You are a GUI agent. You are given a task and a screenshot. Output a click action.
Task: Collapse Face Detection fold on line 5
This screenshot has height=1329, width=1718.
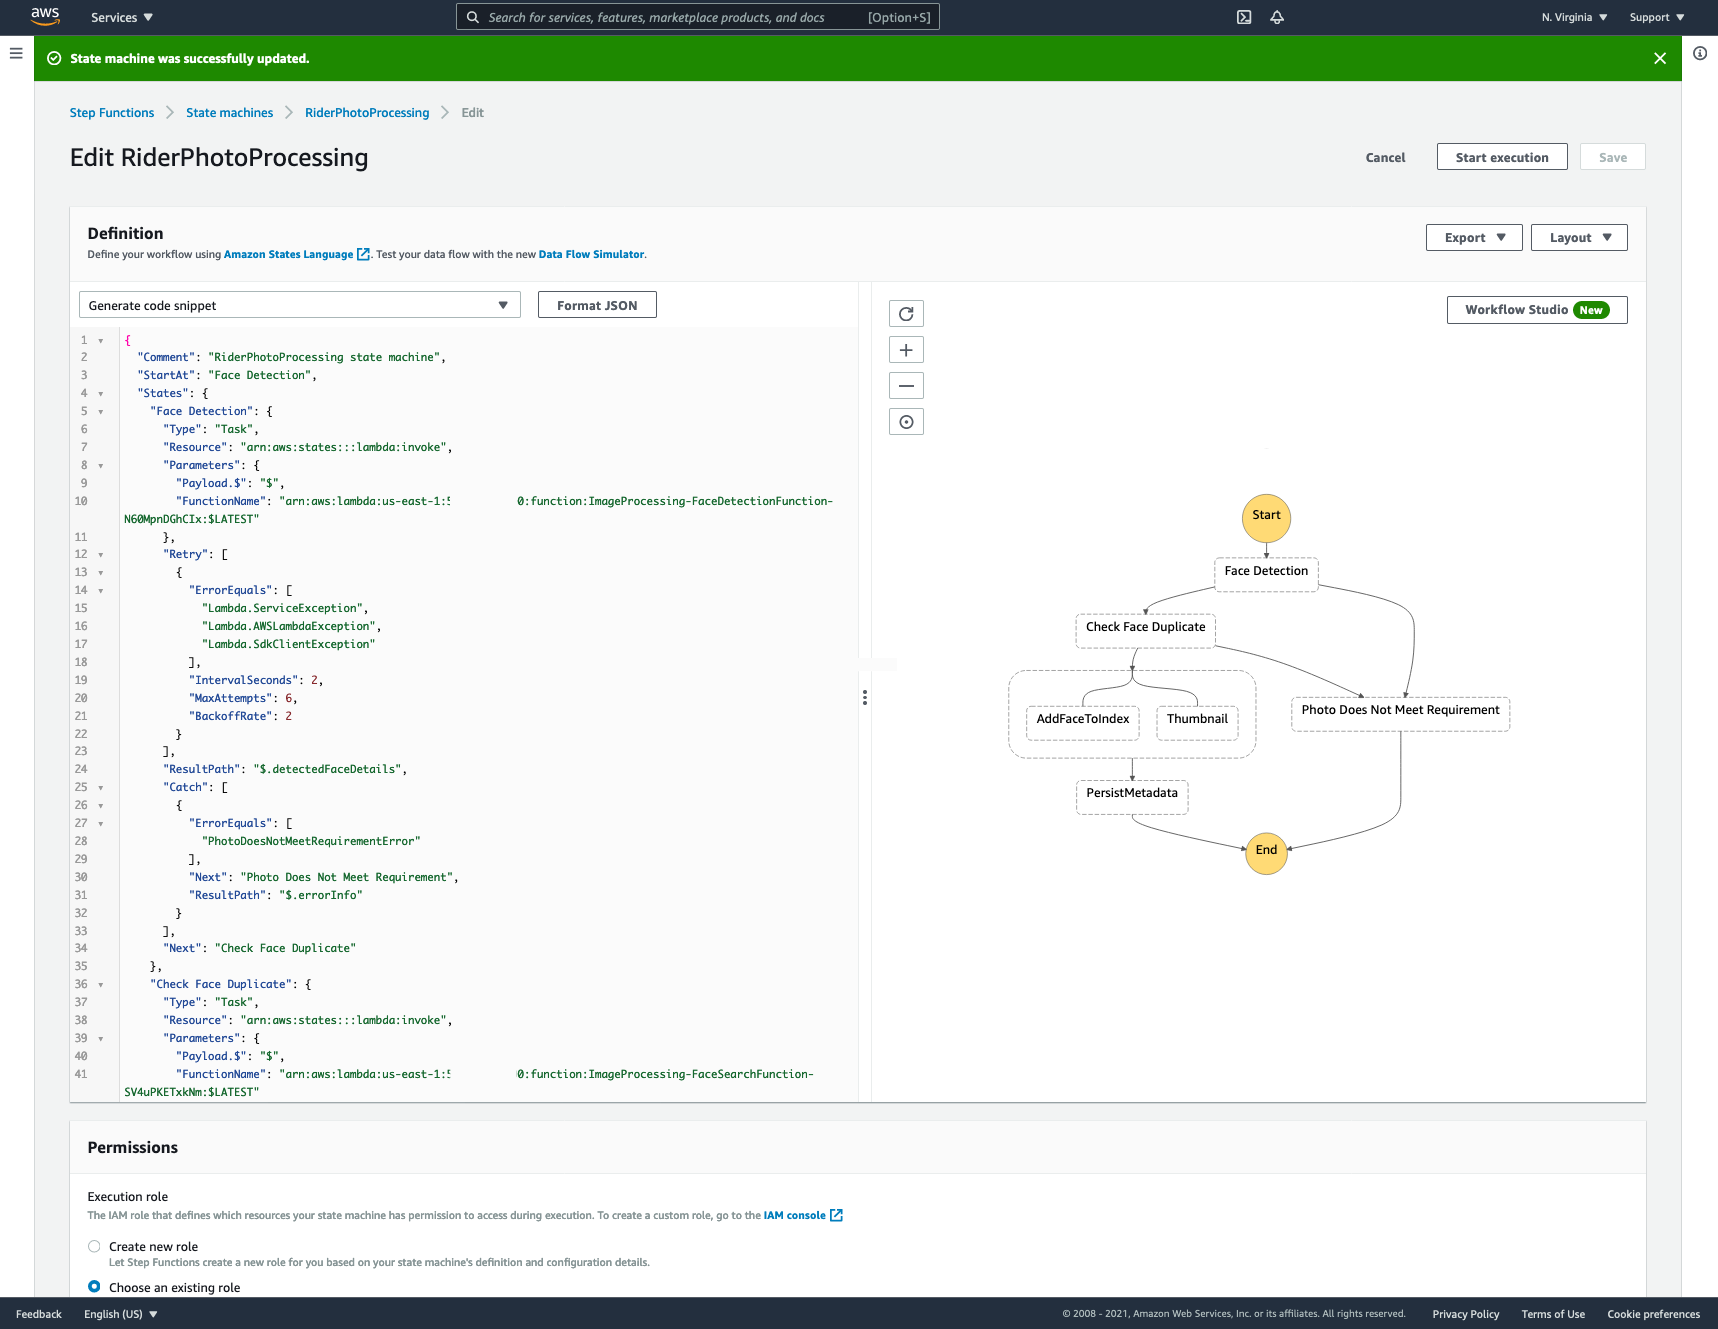click(101, 412)
